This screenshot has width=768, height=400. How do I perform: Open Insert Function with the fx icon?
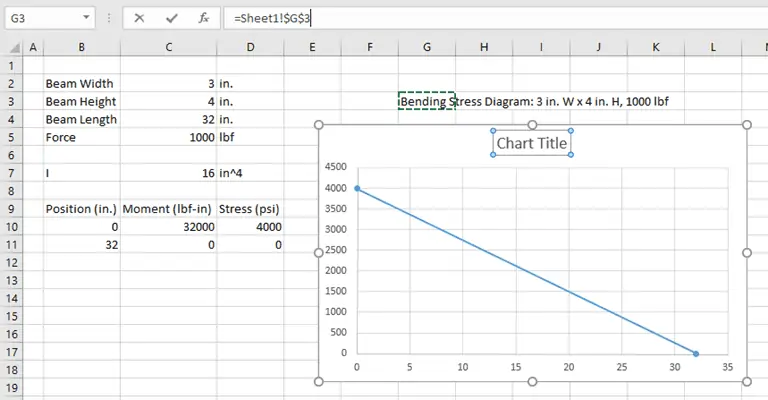204,19
